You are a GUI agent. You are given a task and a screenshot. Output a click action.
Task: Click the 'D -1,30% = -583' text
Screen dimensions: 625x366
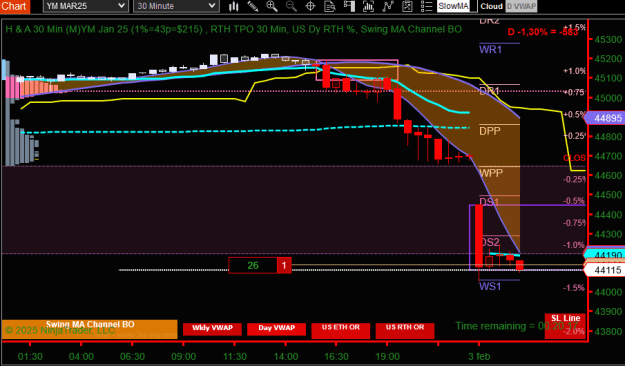pos(542,32)
